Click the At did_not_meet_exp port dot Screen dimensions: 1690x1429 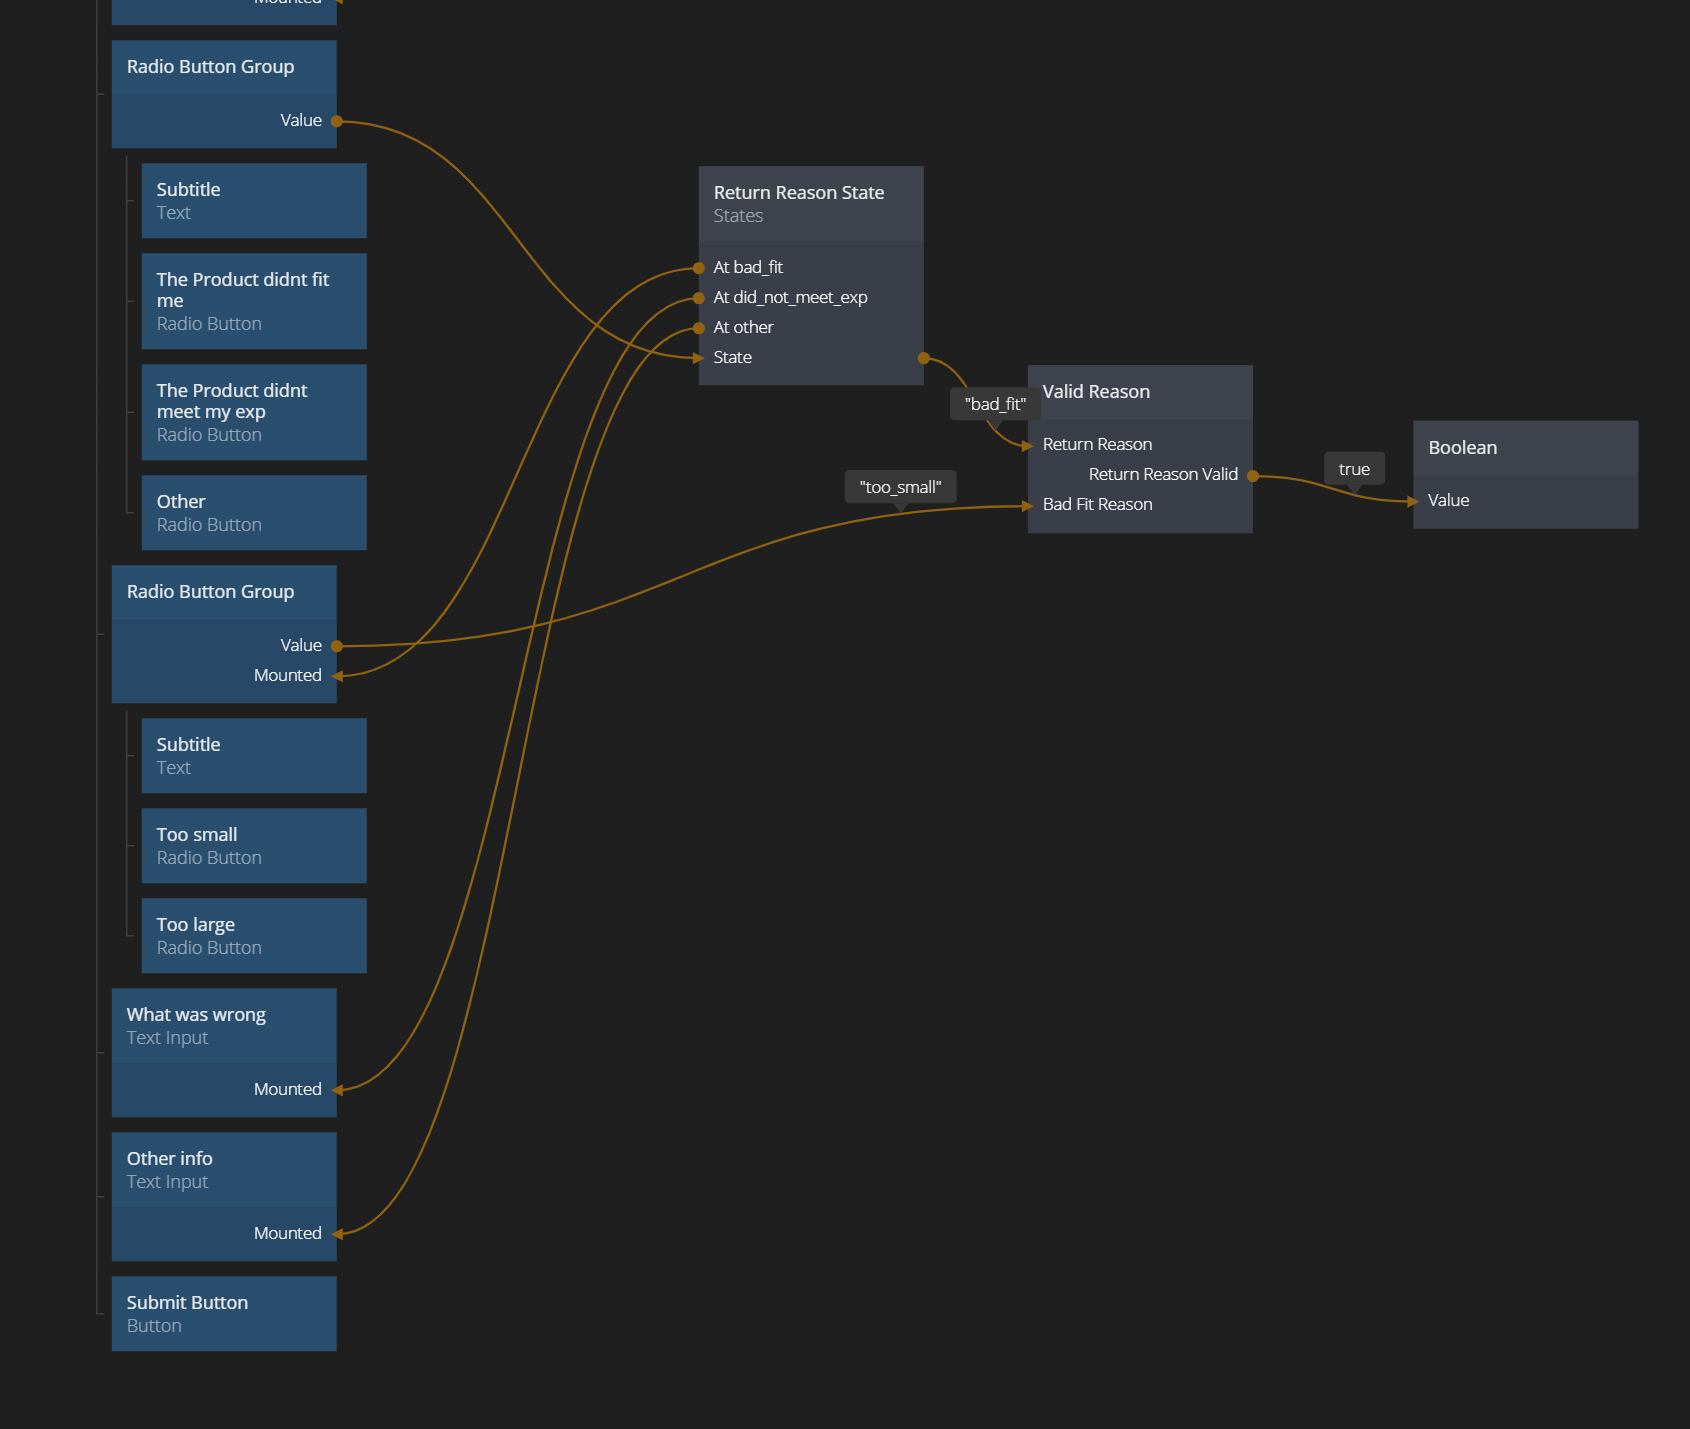pyautogui.click(x=699, y=298)
